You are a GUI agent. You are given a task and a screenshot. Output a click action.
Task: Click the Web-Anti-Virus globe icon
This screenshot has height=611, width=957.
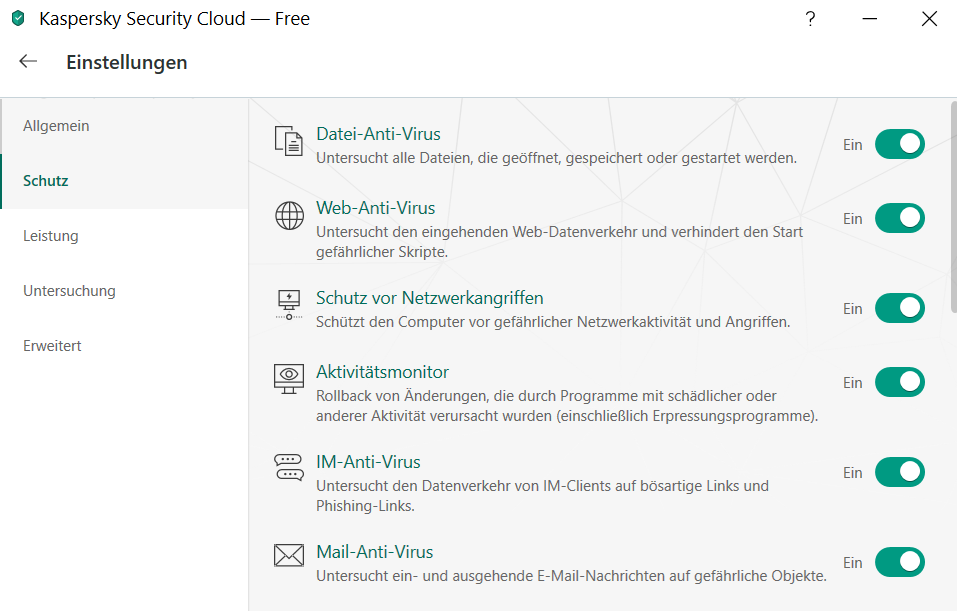pyautogui.click(x=288, y=215)
